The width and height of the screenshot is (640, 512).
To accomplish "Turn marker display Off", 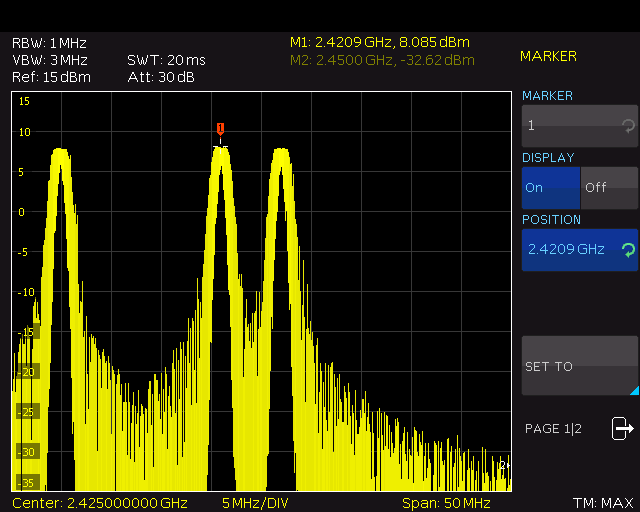I will tap(609, 188).
